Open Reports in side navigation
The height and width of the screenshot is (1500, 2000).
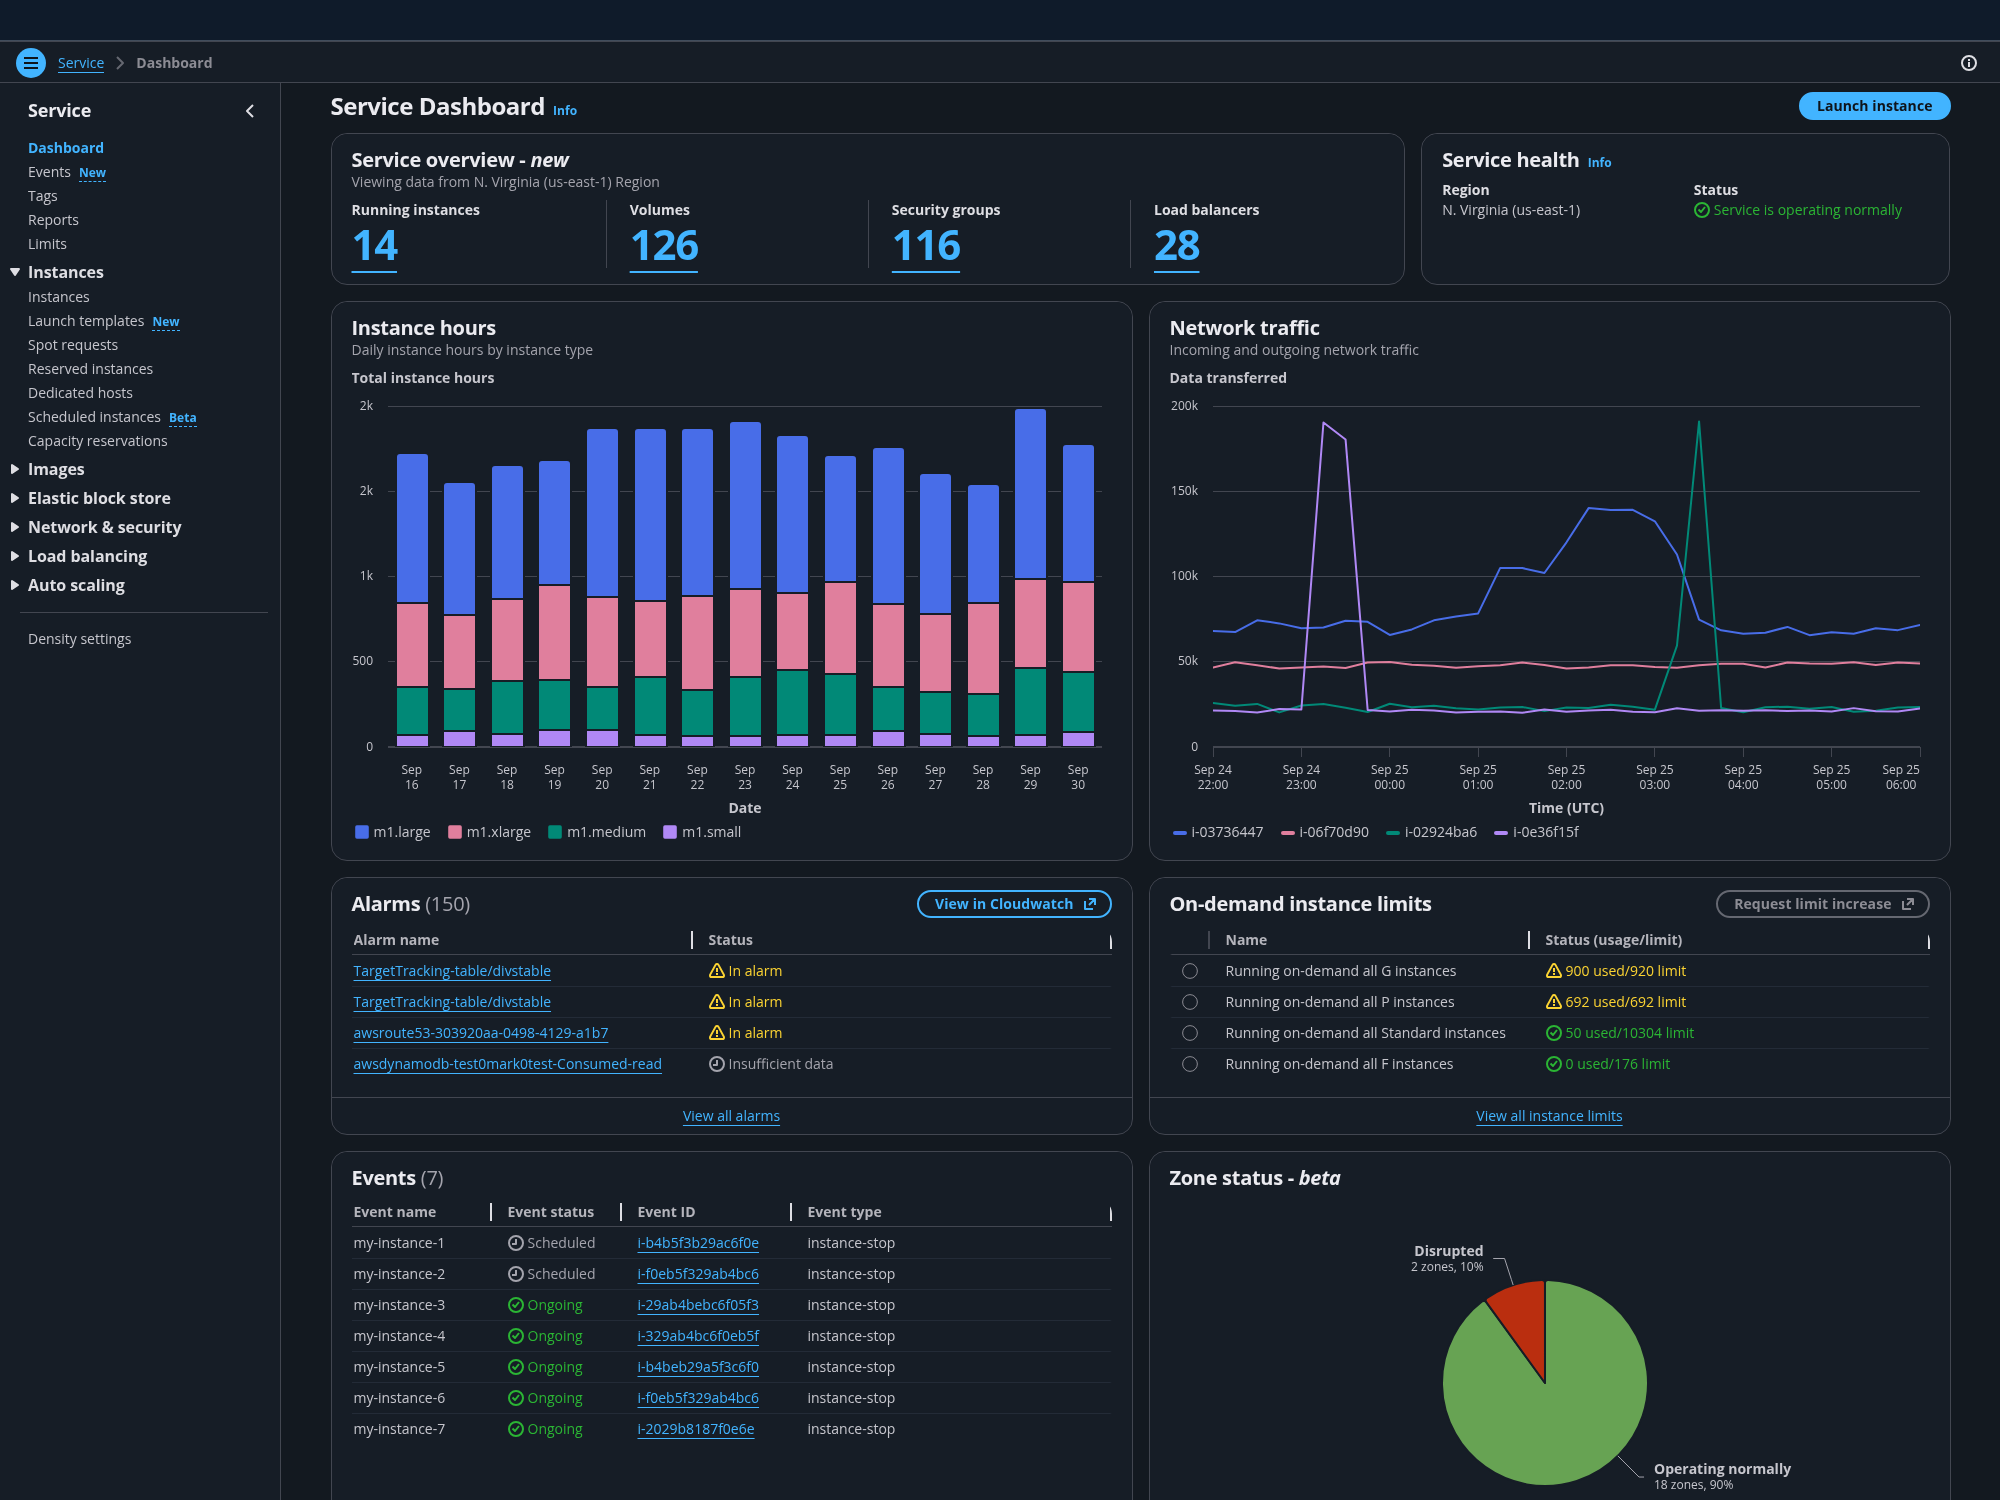(53, 220)
